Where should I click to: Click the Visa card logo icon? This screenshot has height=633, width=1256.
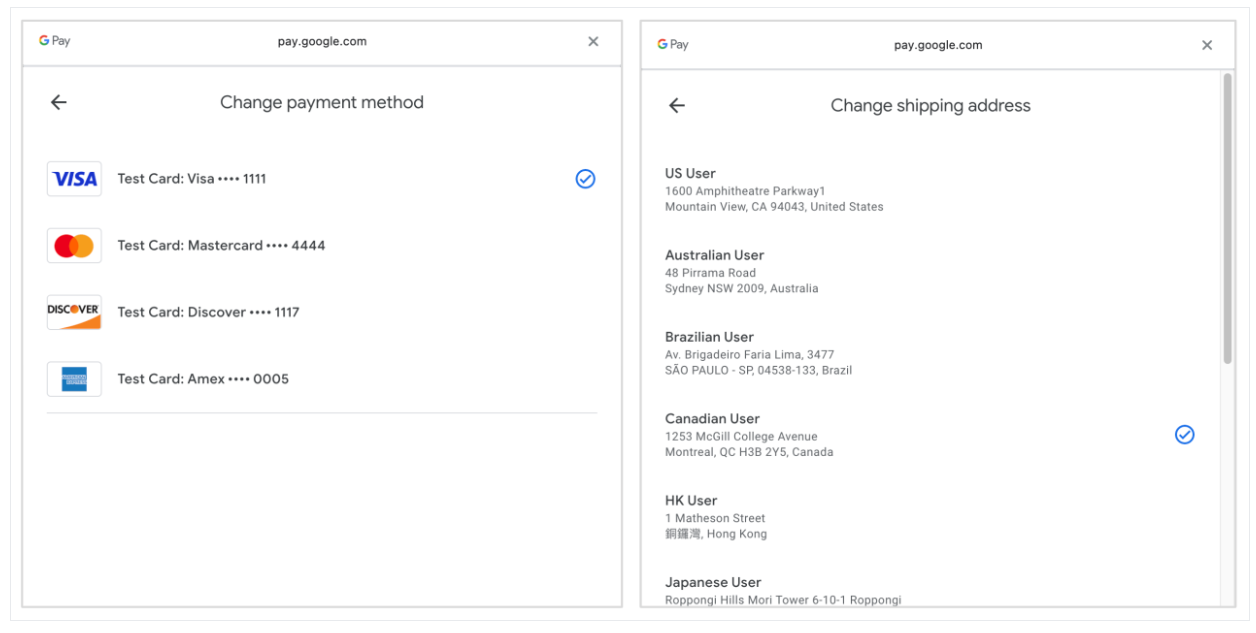[x=74, y=179]
